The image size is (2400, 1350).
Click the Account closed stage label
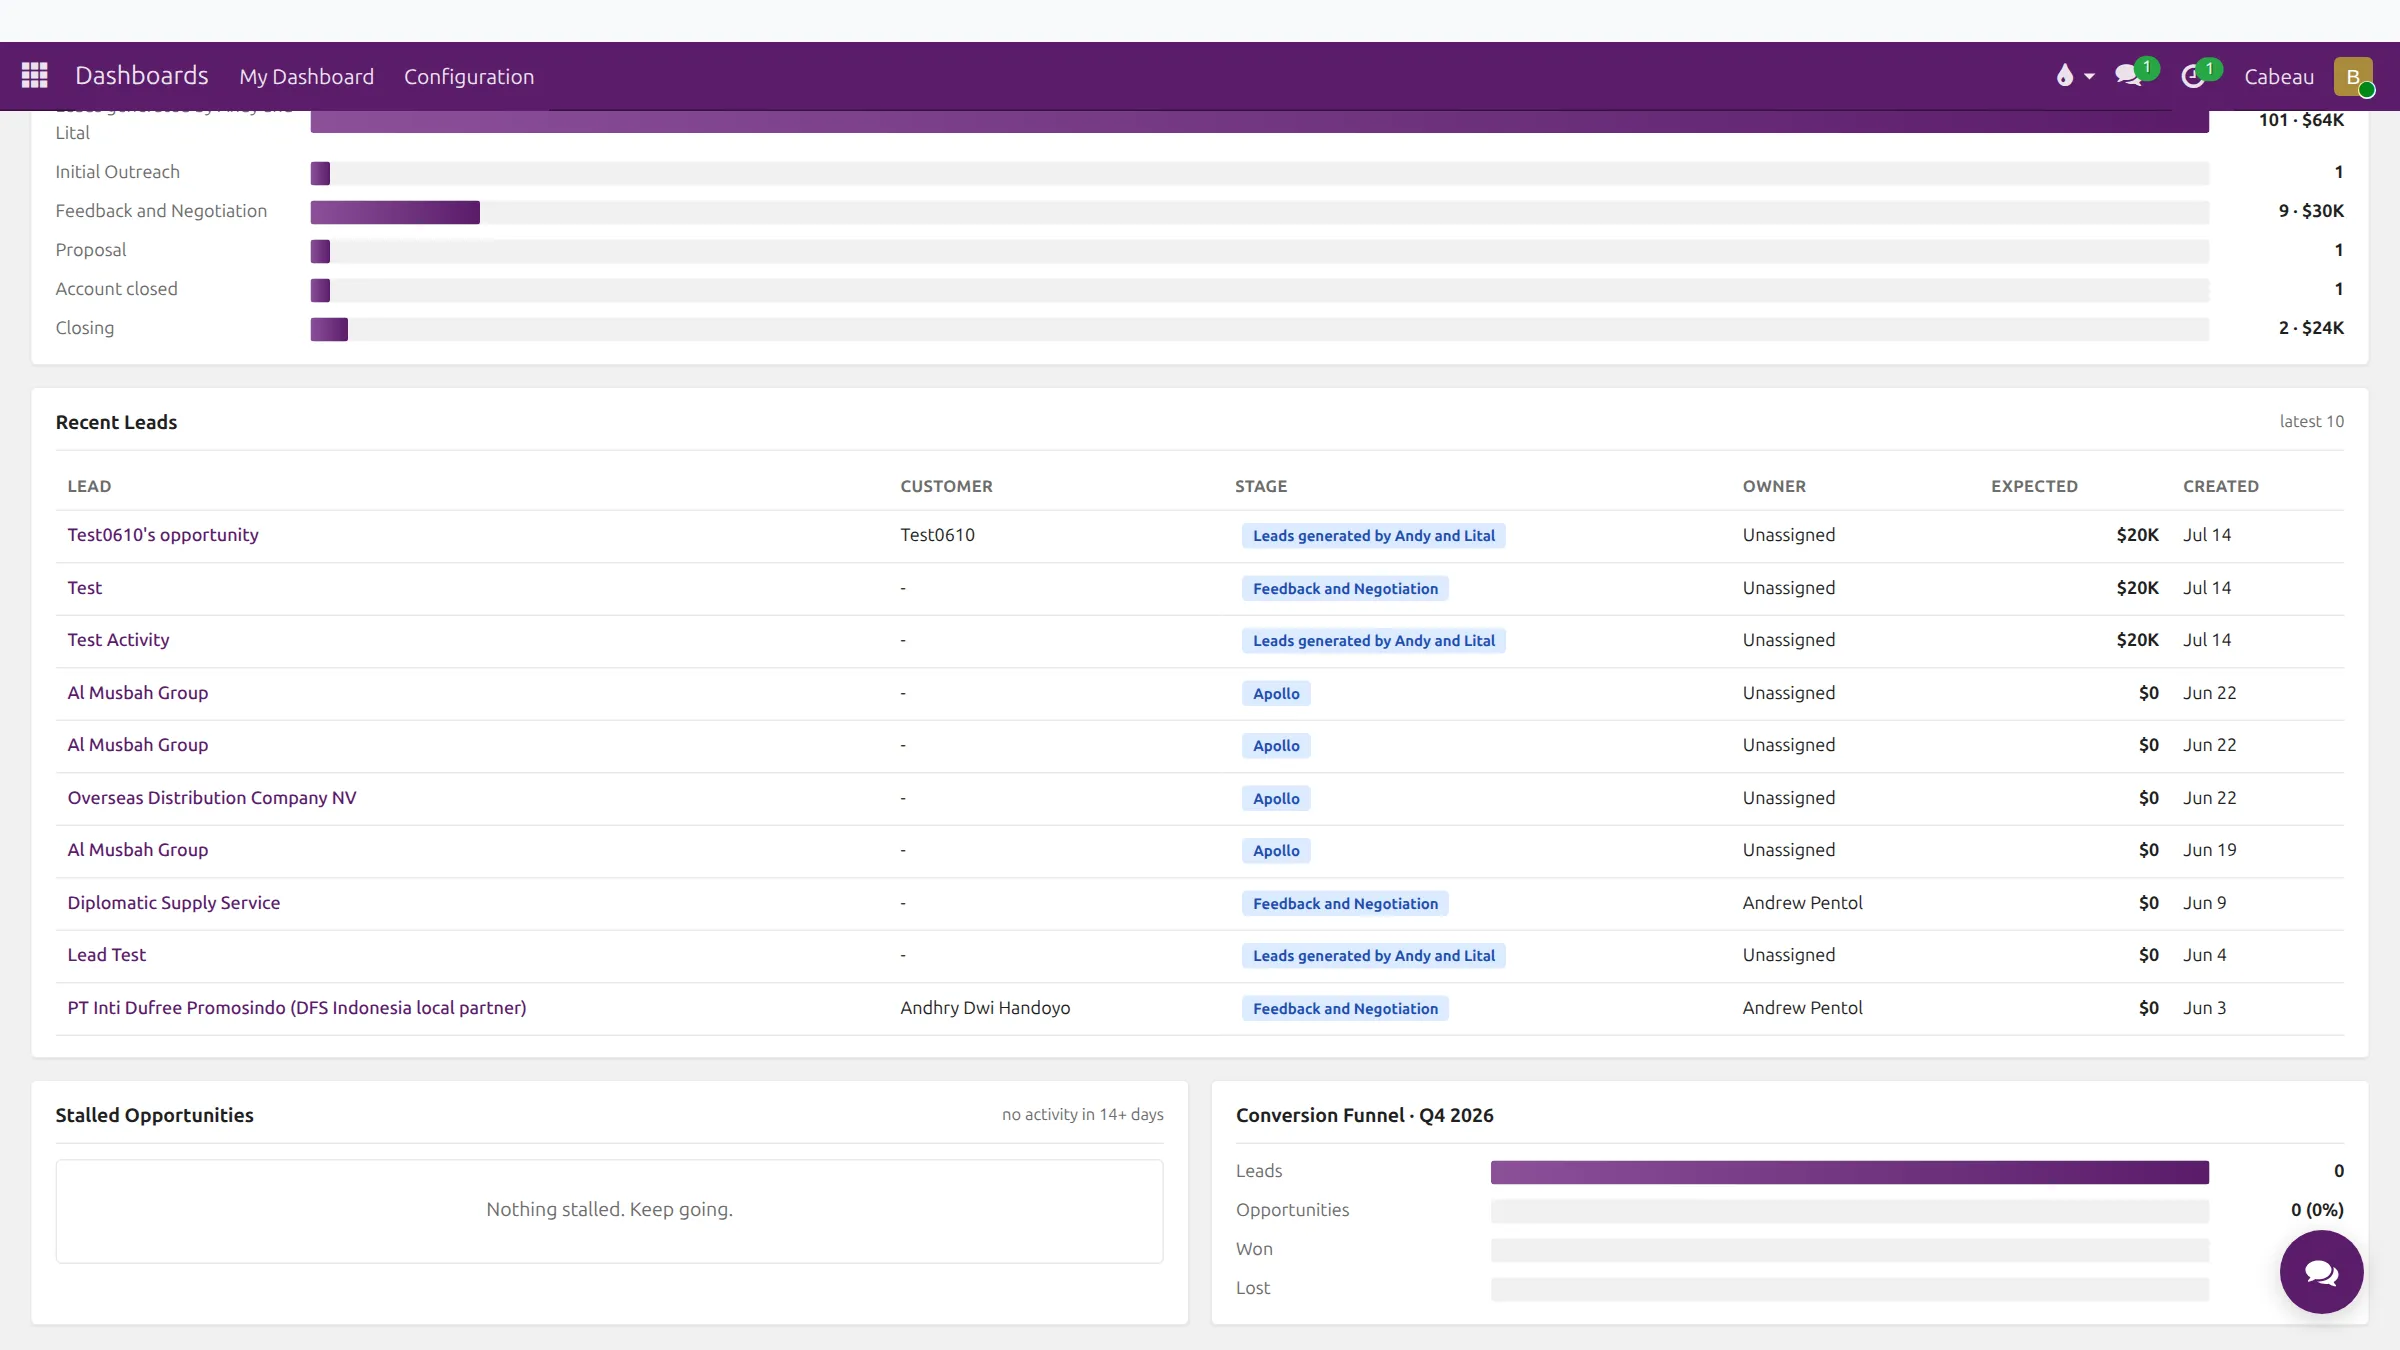[x=117, y=289]
